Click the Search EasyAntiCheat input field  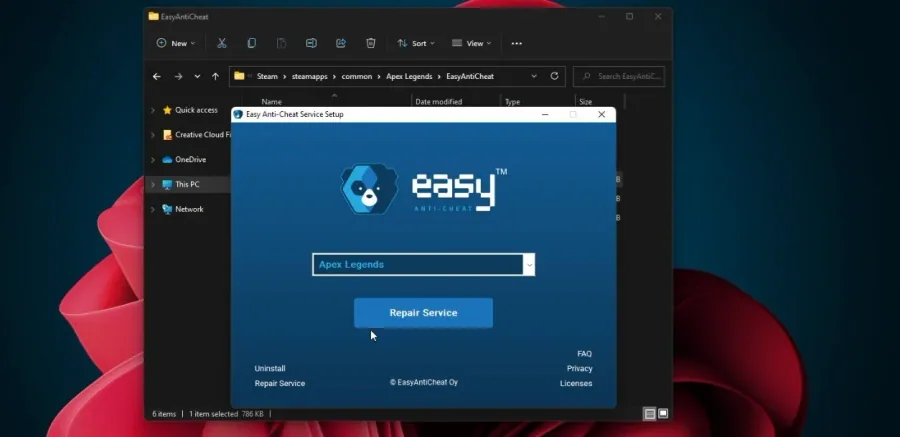coord(619,76)
